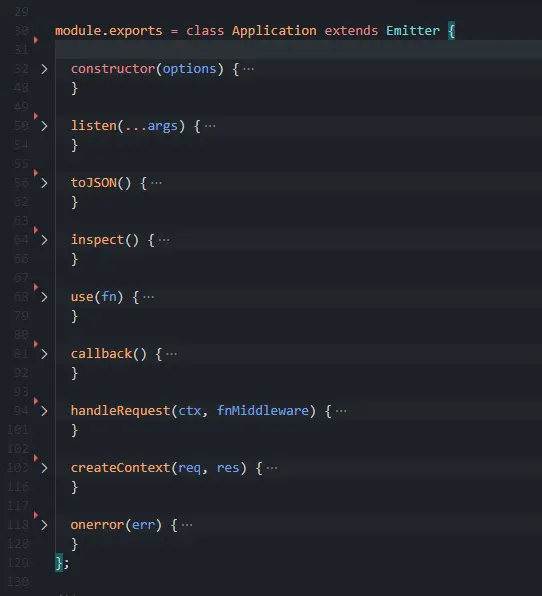This screenshot has height=596, width=542.
Task: Click the Application class name
Action: 274,30
